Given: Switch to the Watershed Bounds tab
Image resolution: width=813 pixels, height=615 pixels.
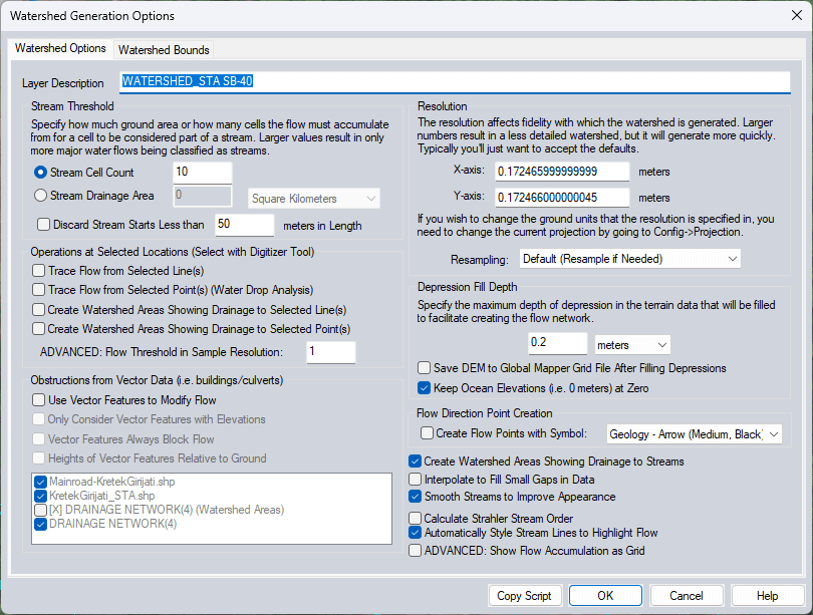Looking at the screenshot, I should coord(163,49).
